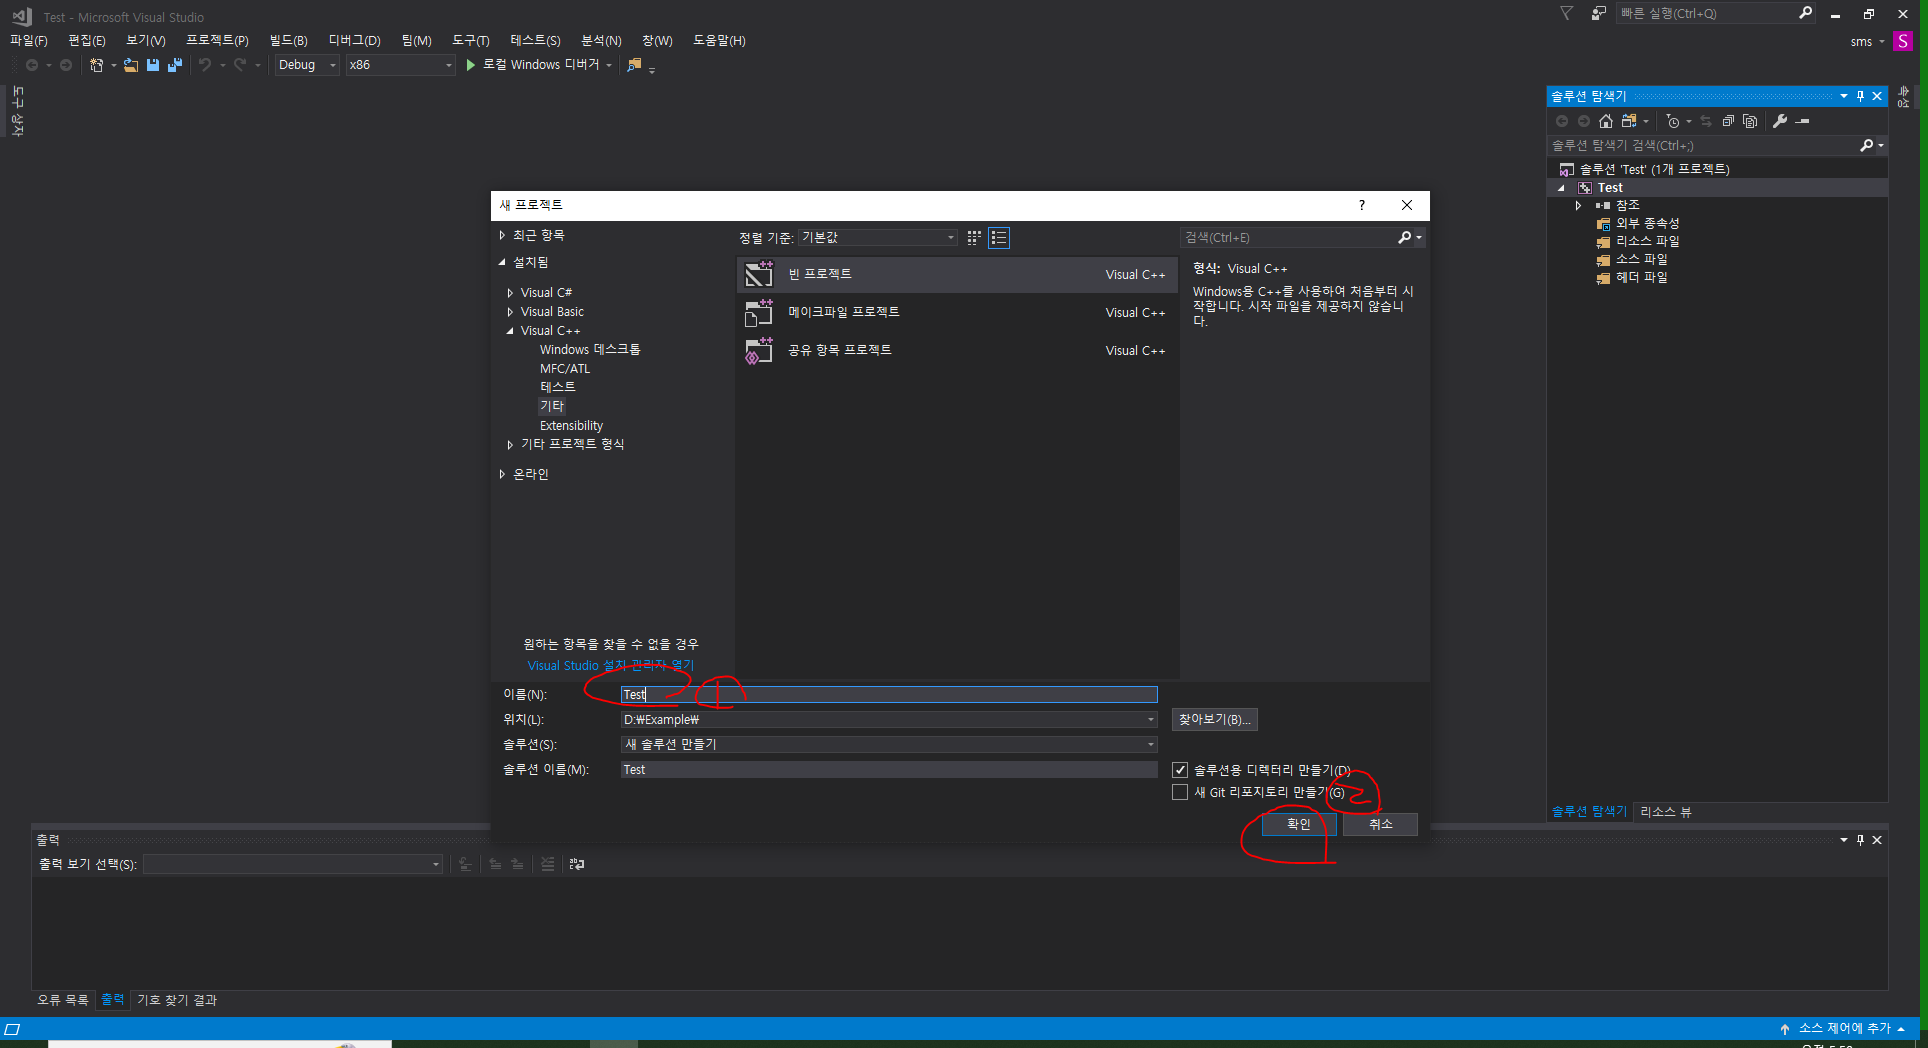Click the help question mark in the New Project dialog
The image size is (1928, 1048).
1361,205
